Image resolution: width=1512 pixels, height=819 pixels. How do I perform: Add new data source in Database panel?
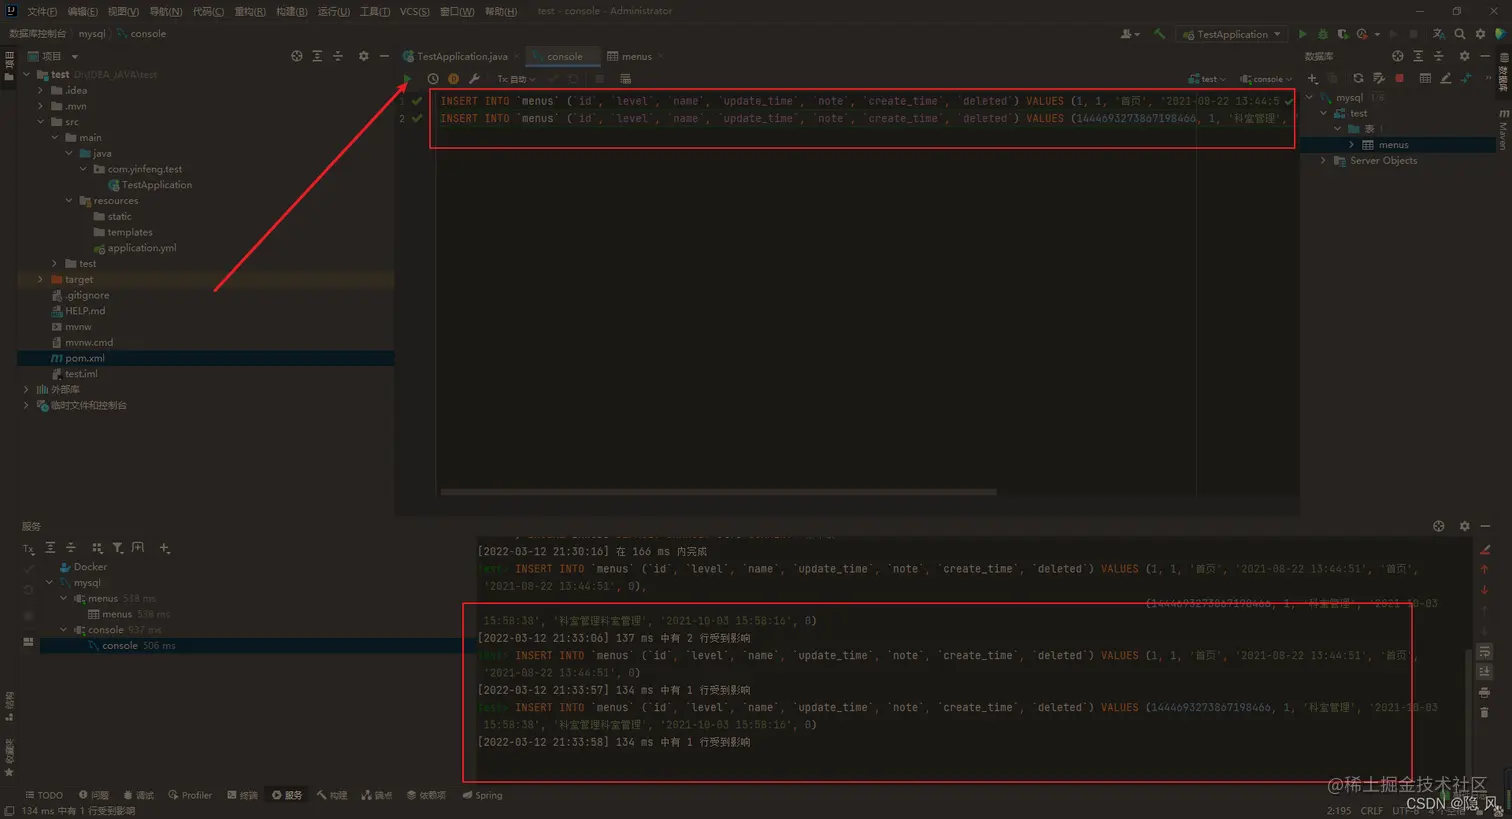(x=1312, y=78)
